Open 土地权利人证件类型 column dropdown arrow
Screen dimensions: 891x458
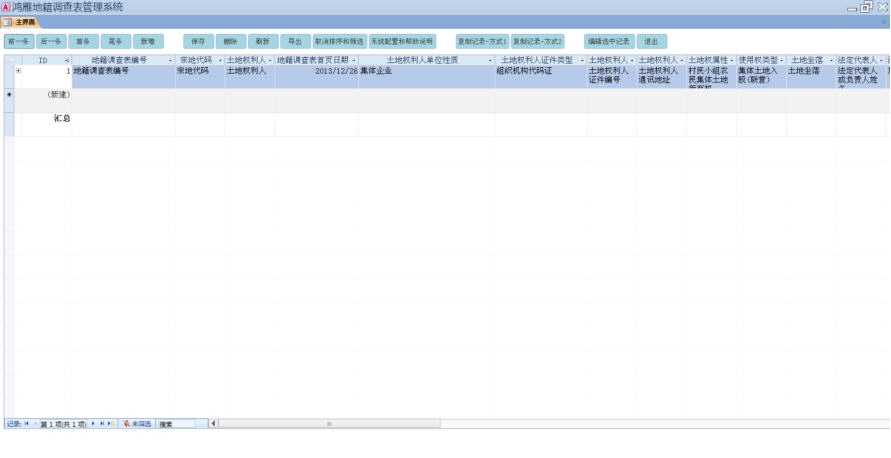tap(582, 60)
